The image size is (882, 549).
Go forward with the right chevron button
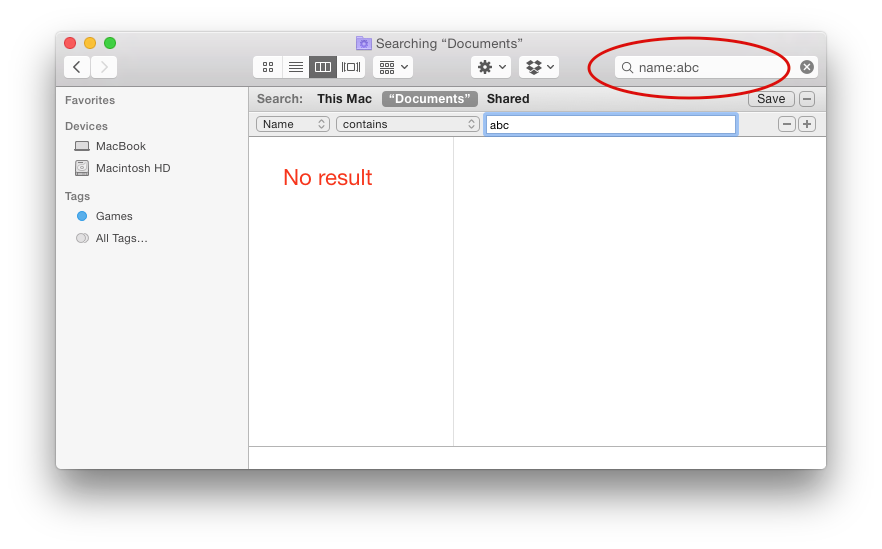[x=104, y=67]
